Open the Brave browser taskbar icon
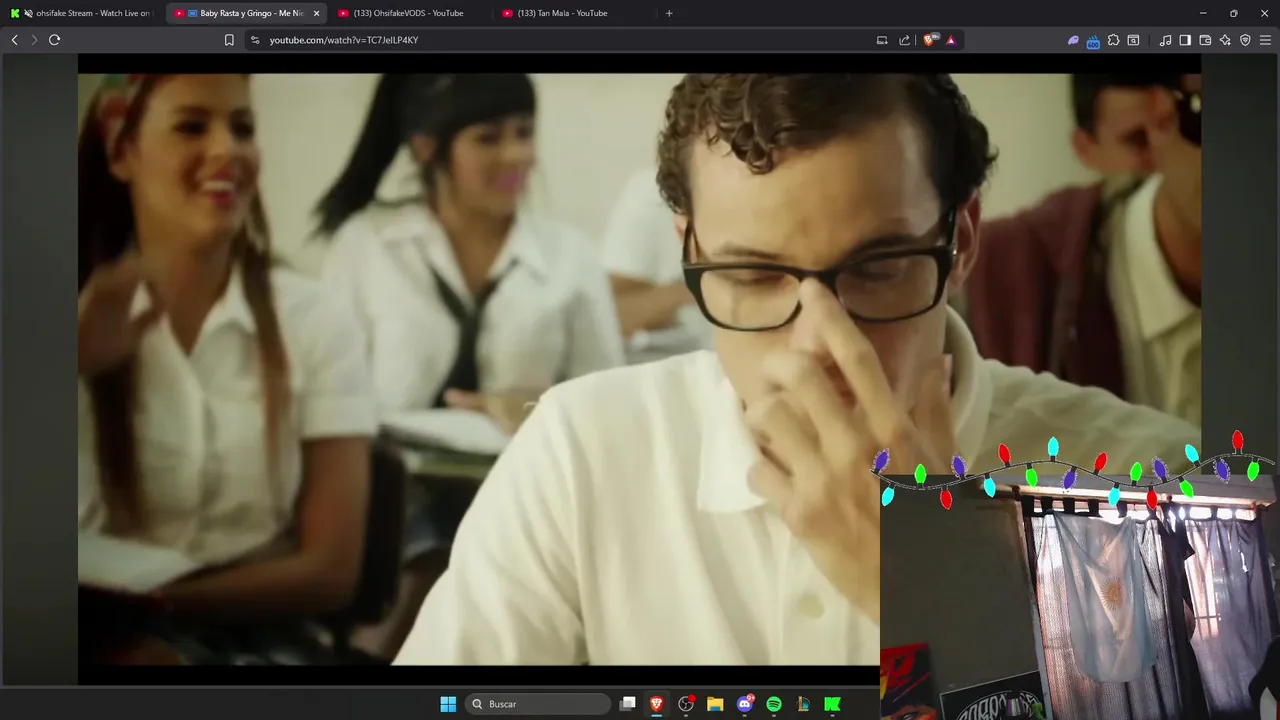The height and width of the screenshot is (720, 1280). [657, 704]
